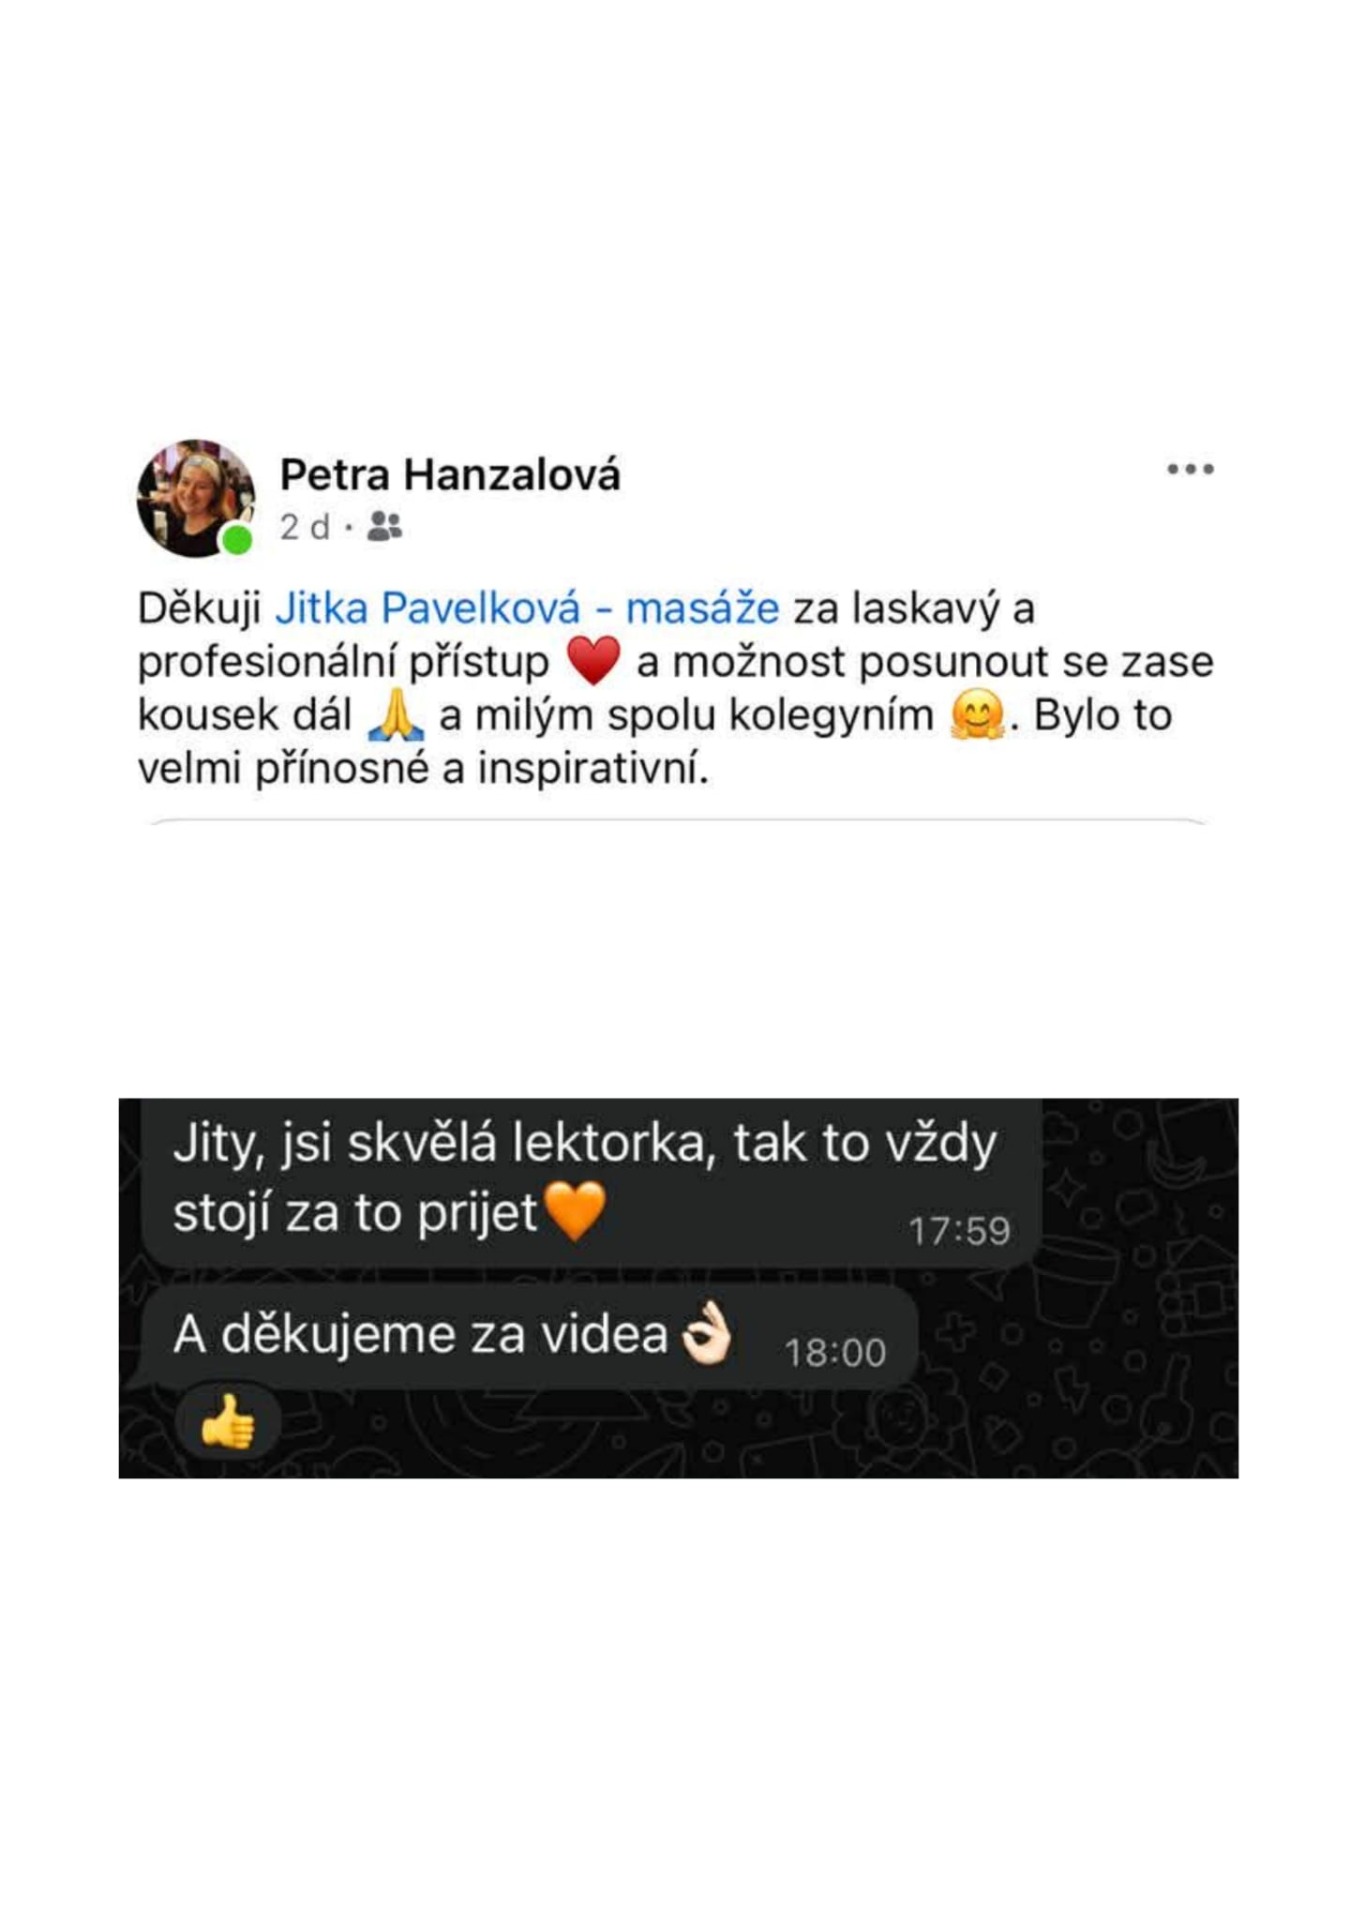Click the divider line below the post
1357x1920 pixels.
[678, 822]
